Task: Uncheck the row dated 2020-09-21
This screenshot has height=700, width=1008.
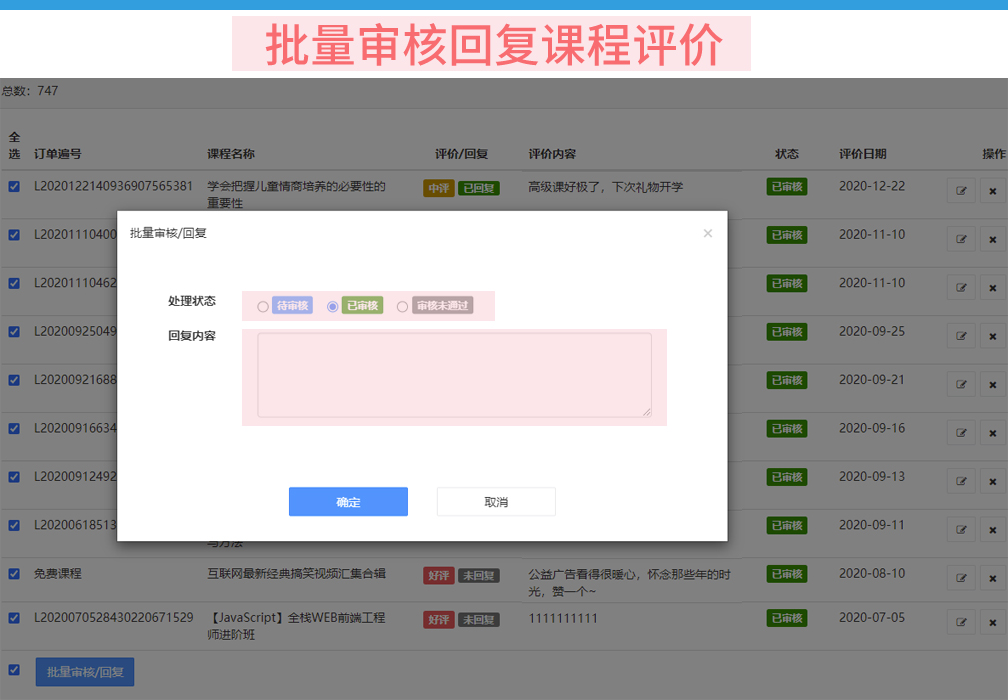Action: [14, 381]
